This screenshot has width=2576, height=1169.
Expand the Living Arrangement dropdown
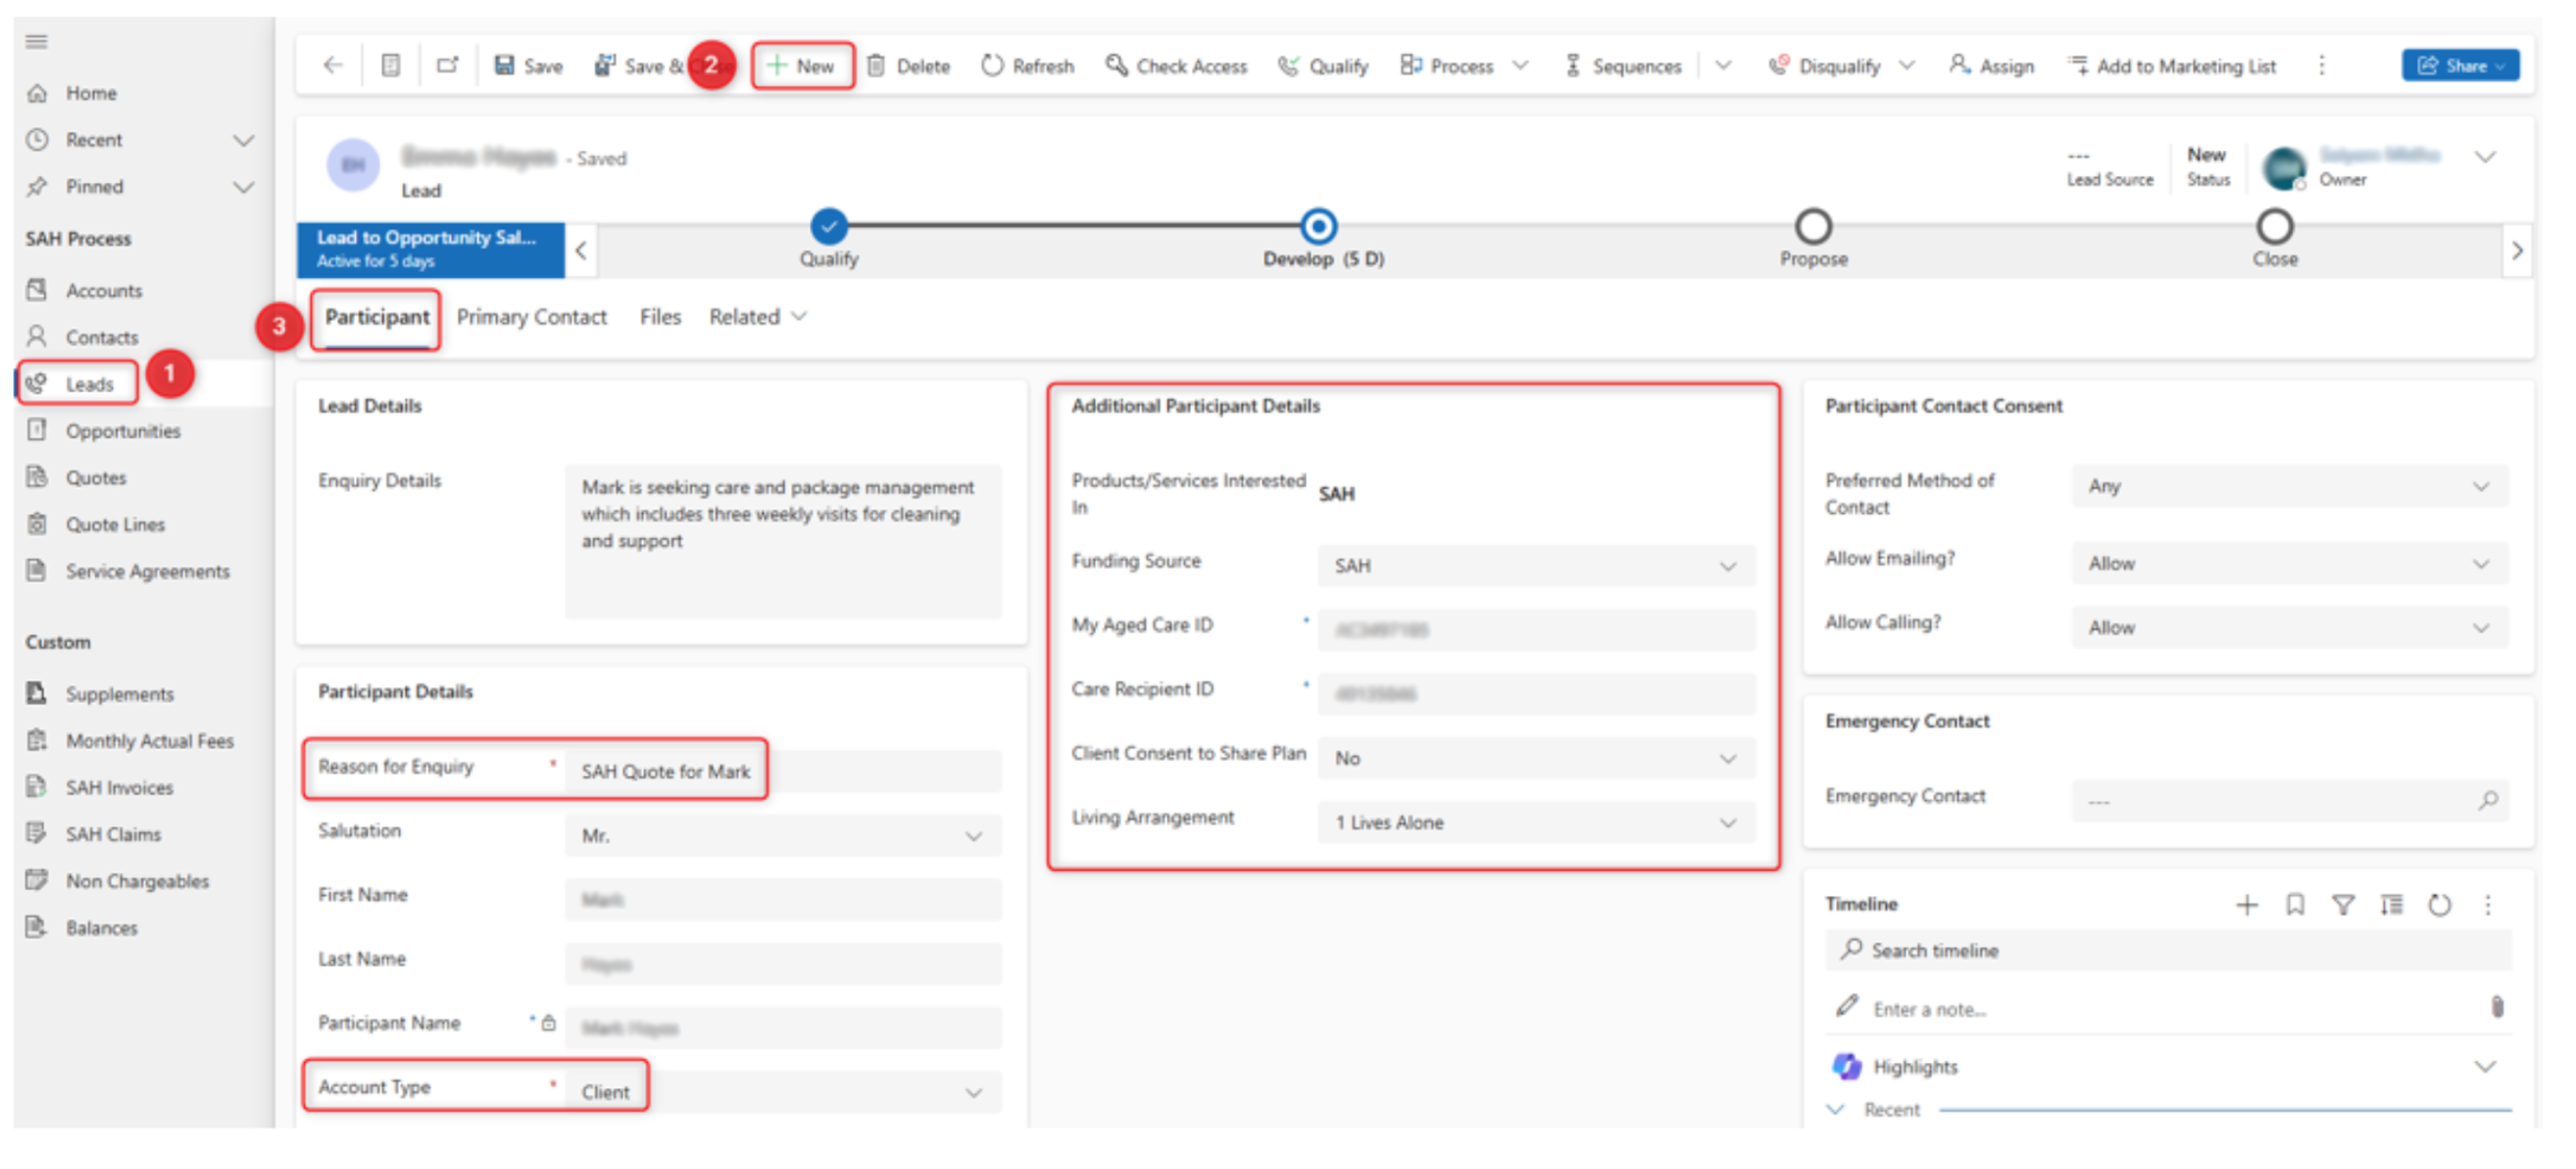point(1535,823)
